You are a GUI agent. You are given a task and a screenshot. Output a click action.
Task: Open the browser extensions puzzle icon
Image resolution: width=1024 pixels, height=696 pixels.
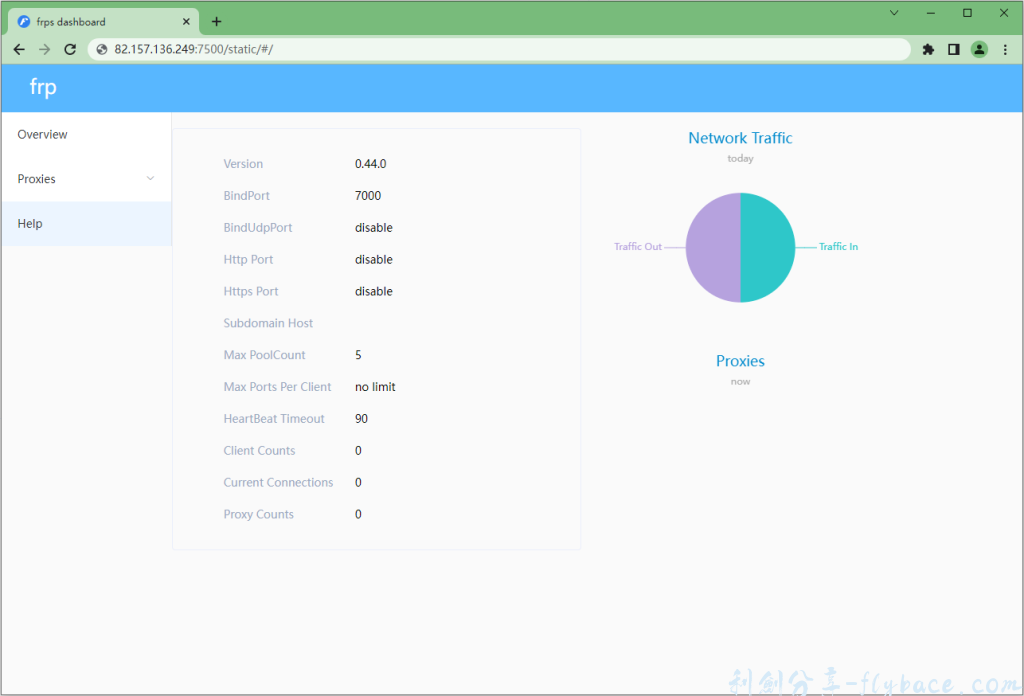point(928,49)
